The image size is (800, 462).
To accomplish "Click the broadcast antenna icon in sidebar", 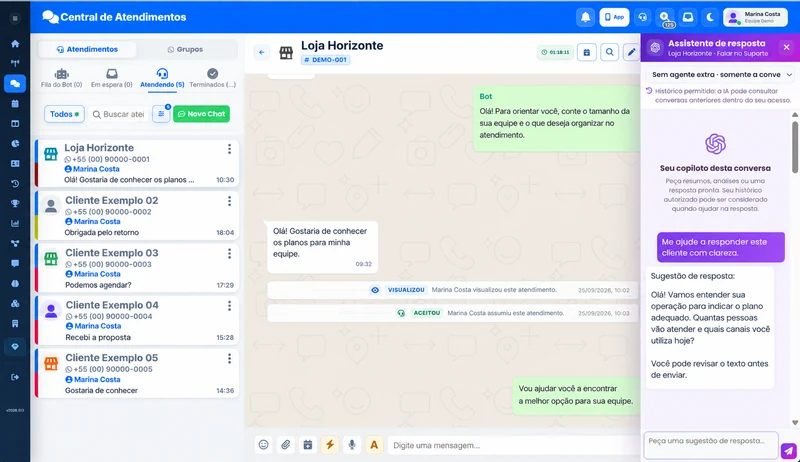I will (x=15, y=64).
